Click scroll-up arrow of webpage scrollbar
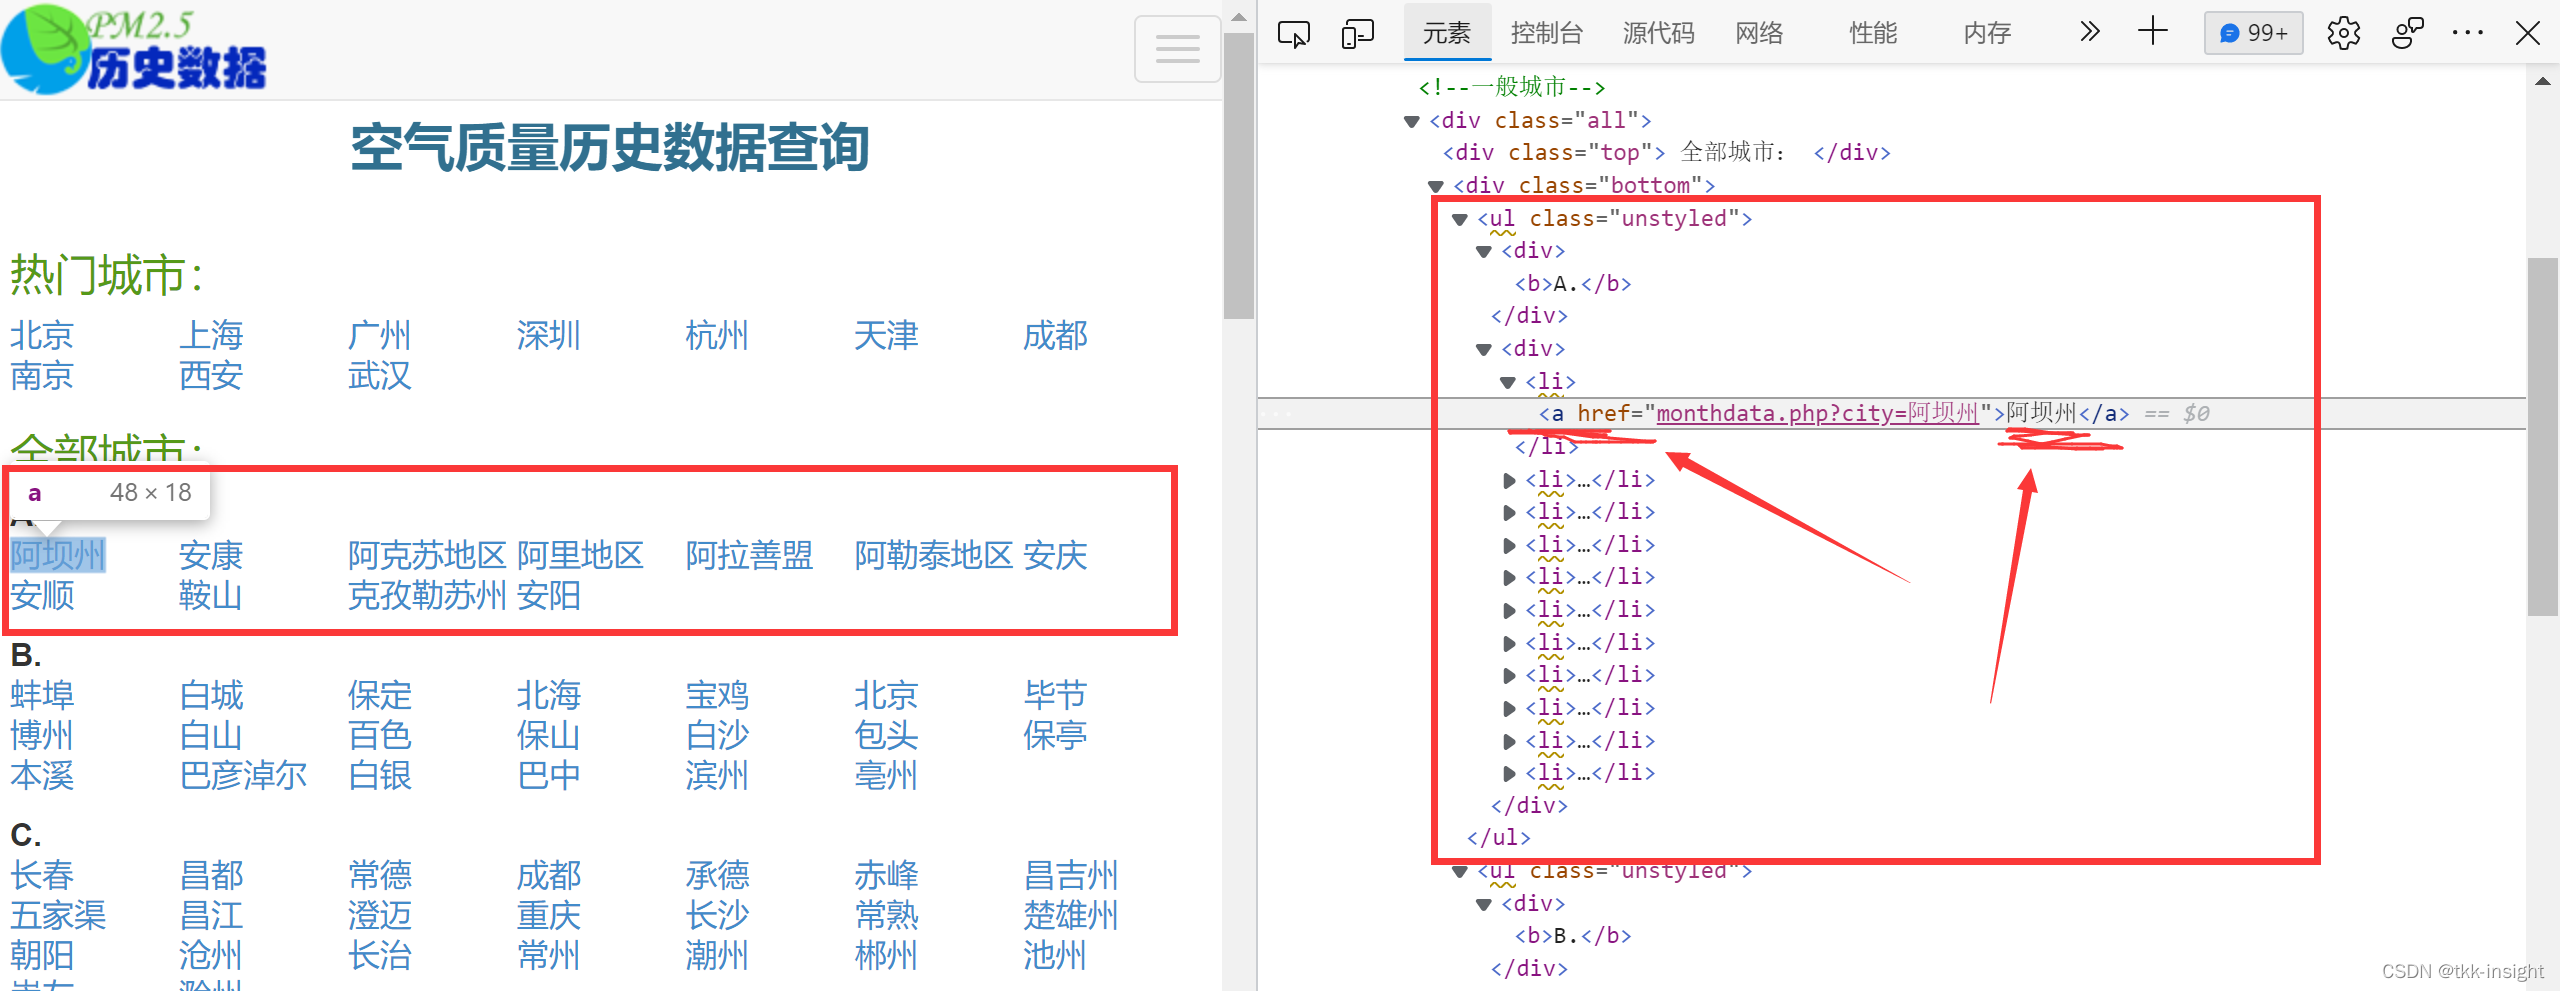 (x=1239, y=16)
